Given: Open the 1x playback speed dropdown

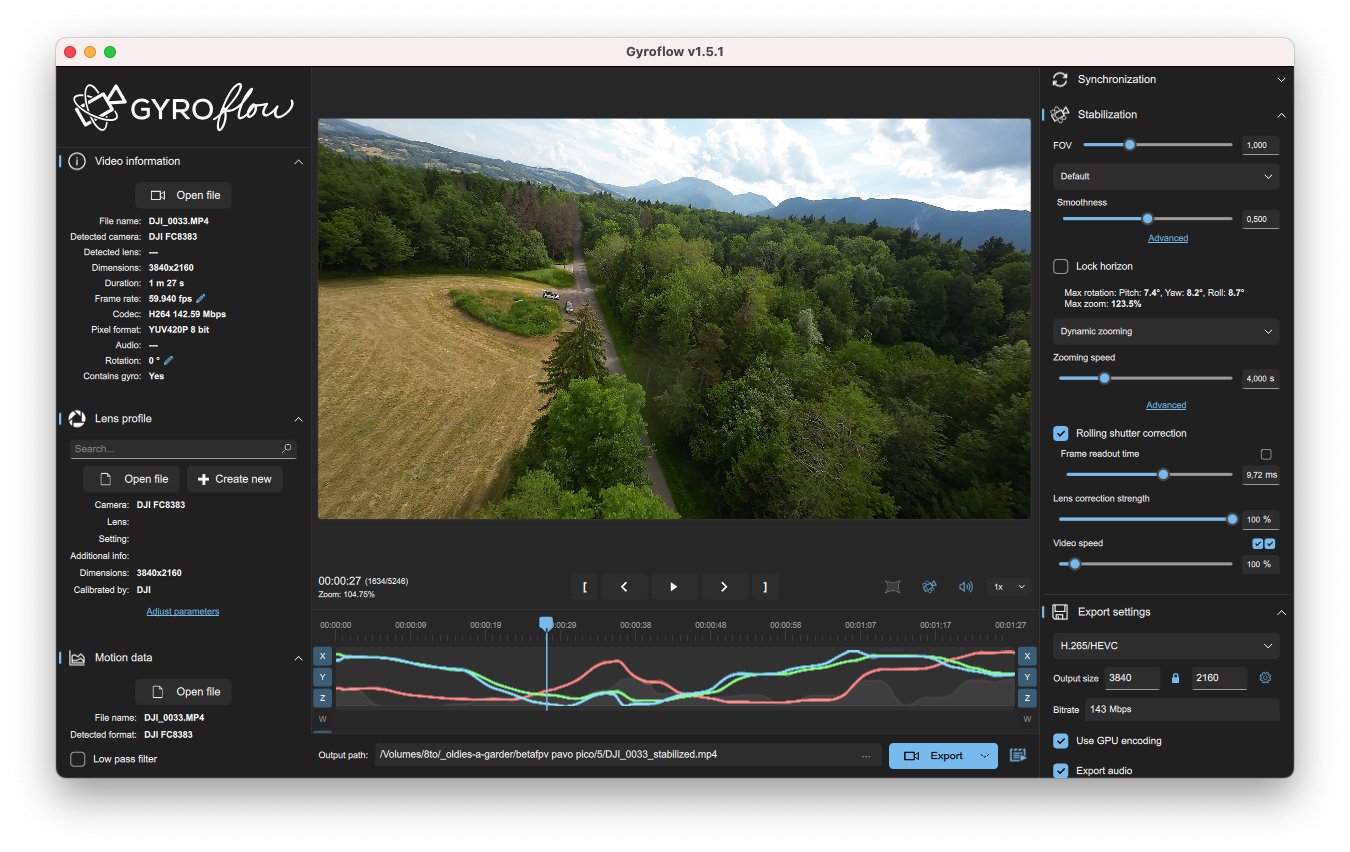Looking at the screenshot, I should point(1009,587).
